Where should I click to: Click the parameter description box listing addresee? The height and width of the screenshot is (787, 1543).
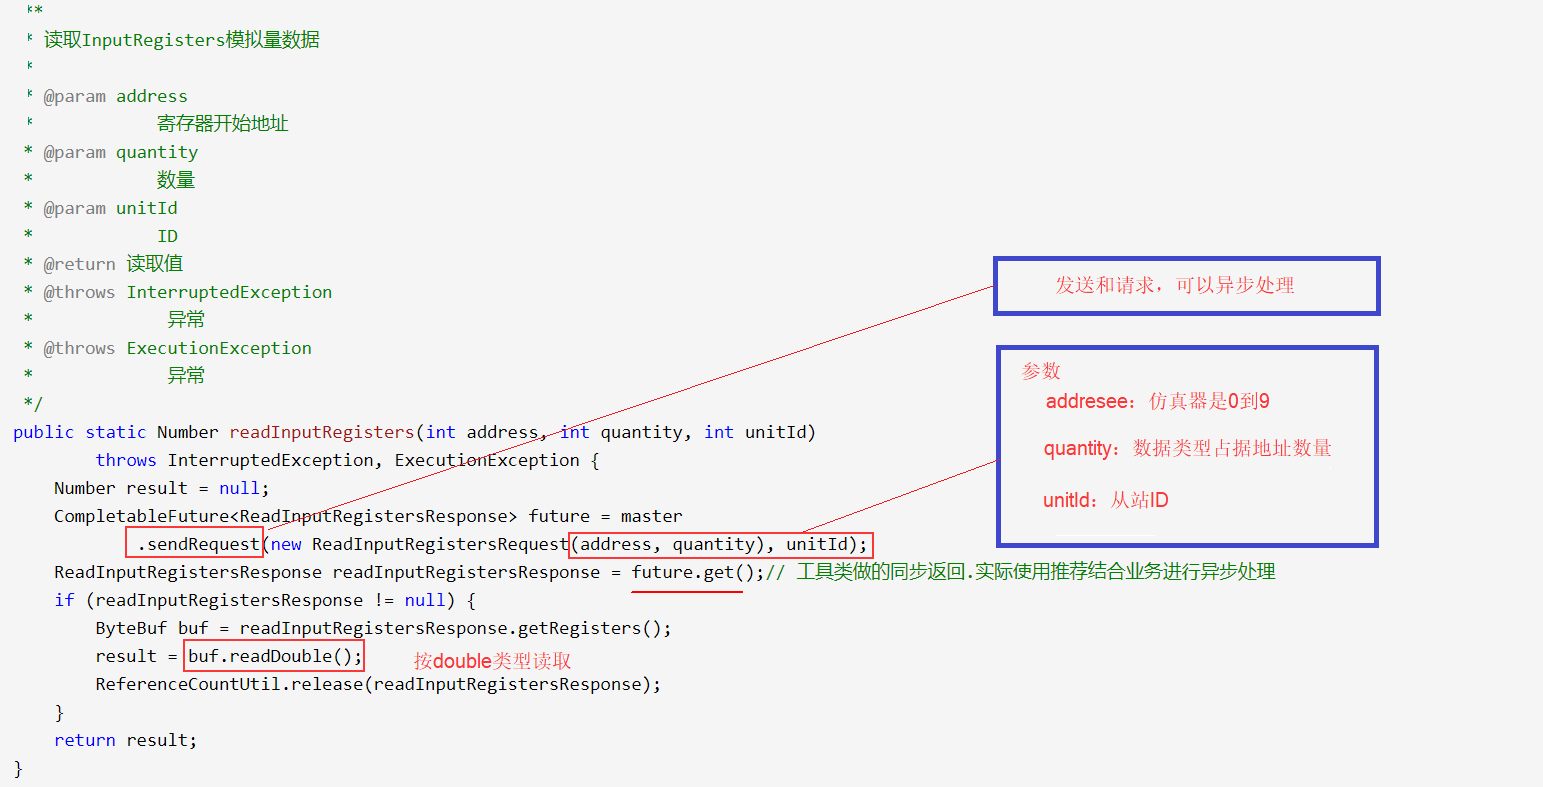point(1186,447)
